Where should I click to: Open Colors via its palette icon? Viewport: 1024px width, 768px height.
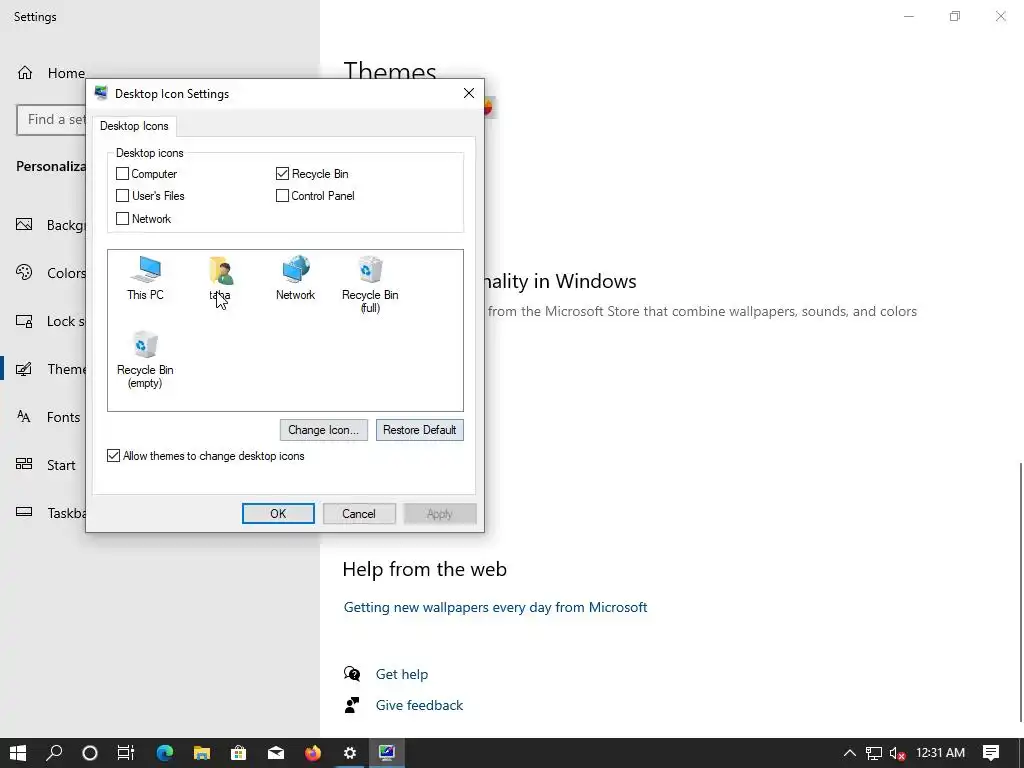pyautogui.click(x=24, y=272)
